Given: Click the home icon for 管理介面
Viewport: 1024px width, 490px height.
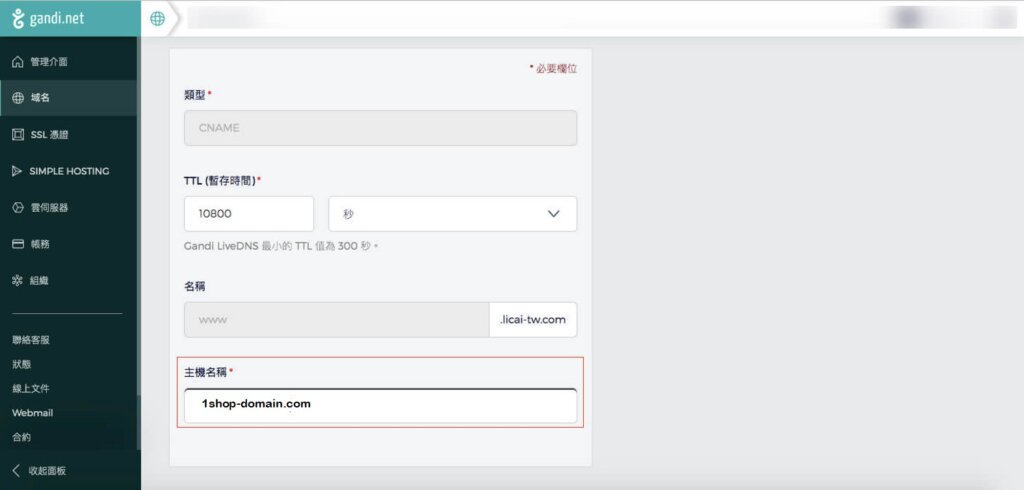Looking at the screenshot, I should coord(18,62).
